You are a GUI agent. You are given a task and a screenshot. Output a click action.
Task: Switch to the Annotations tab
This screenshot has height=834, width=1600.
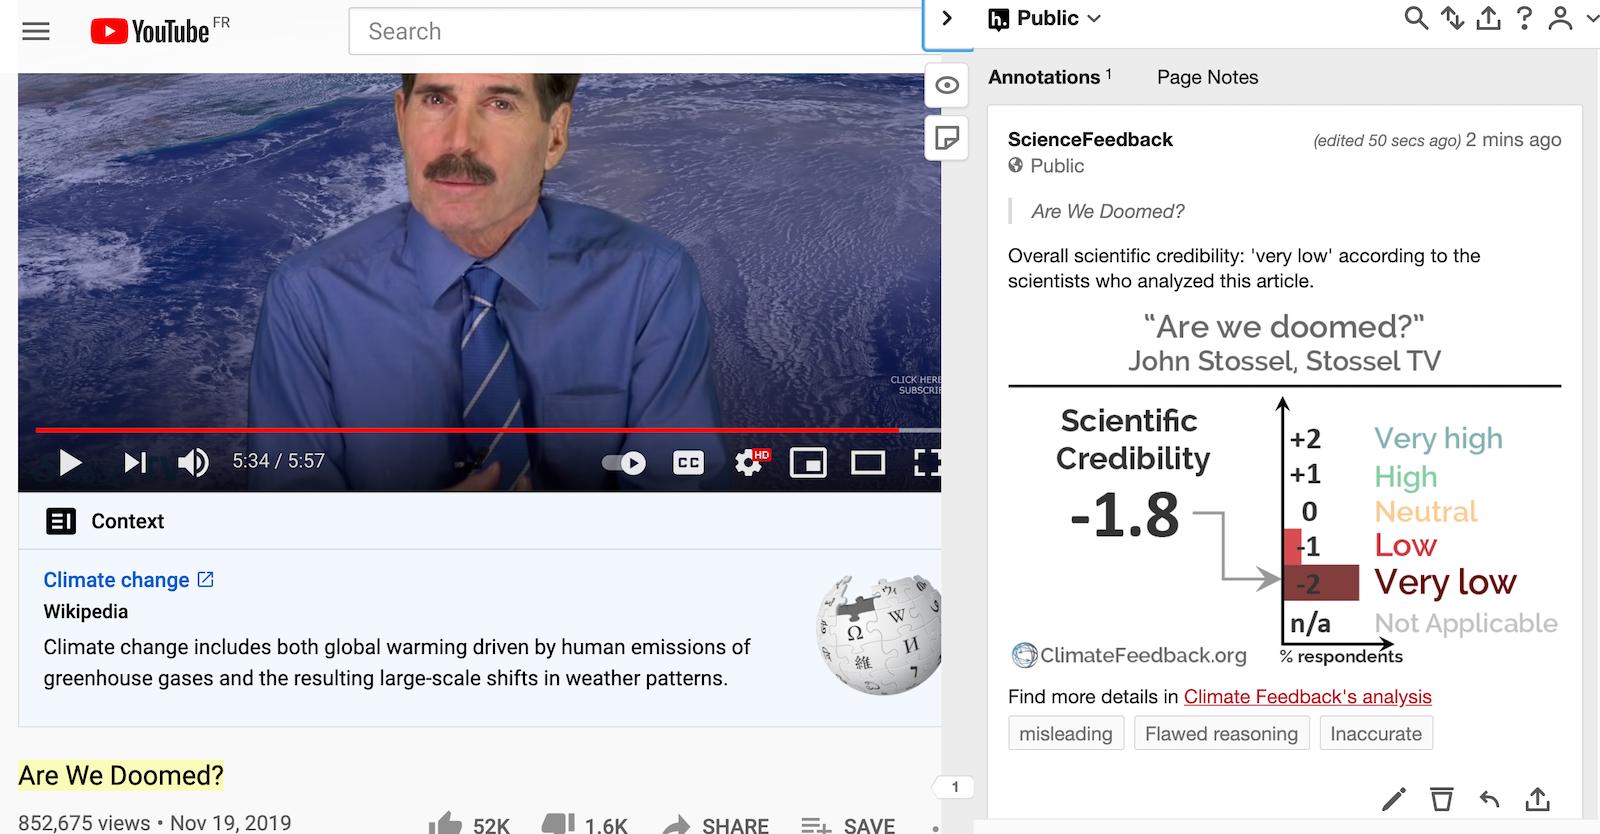(x=1050, y=77)
